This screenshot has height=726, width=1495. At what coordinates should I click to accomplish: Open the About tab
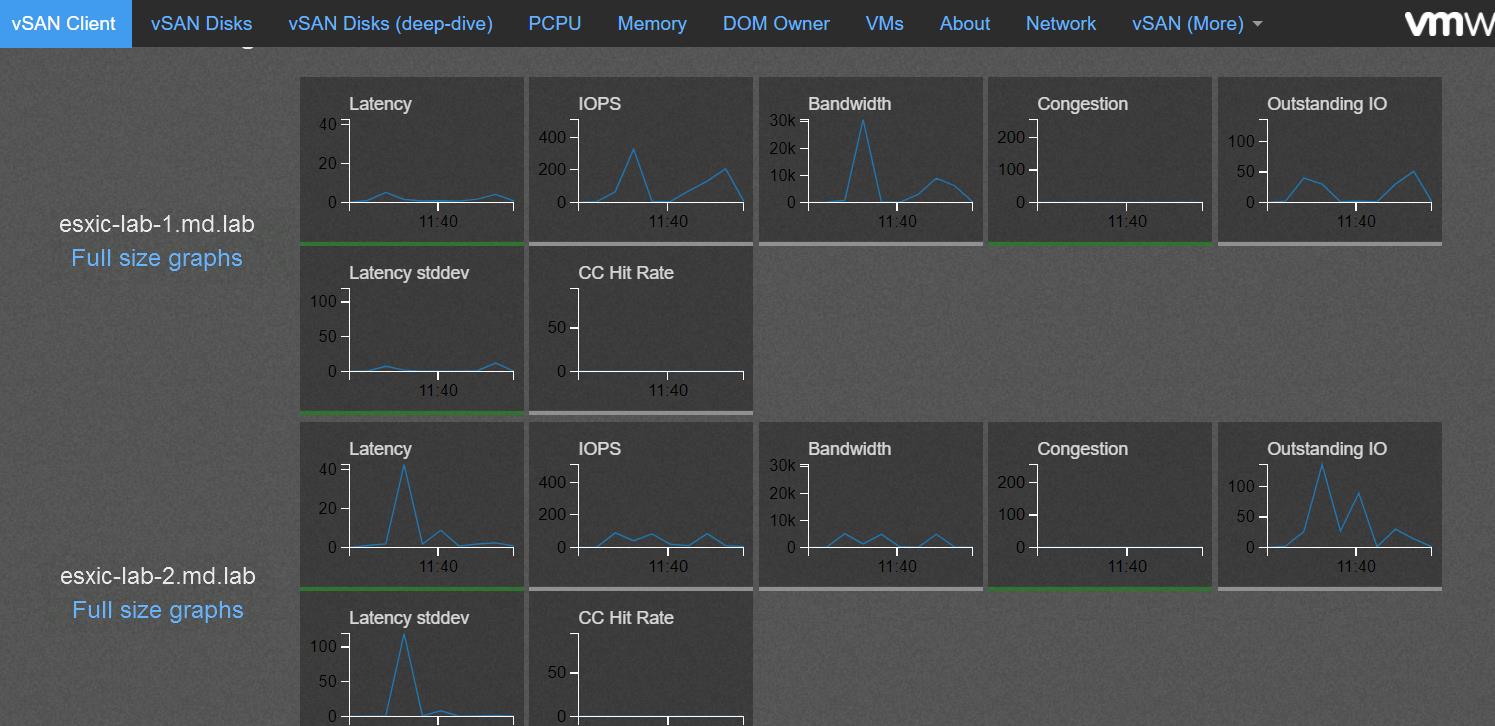(x=965, y=23)
